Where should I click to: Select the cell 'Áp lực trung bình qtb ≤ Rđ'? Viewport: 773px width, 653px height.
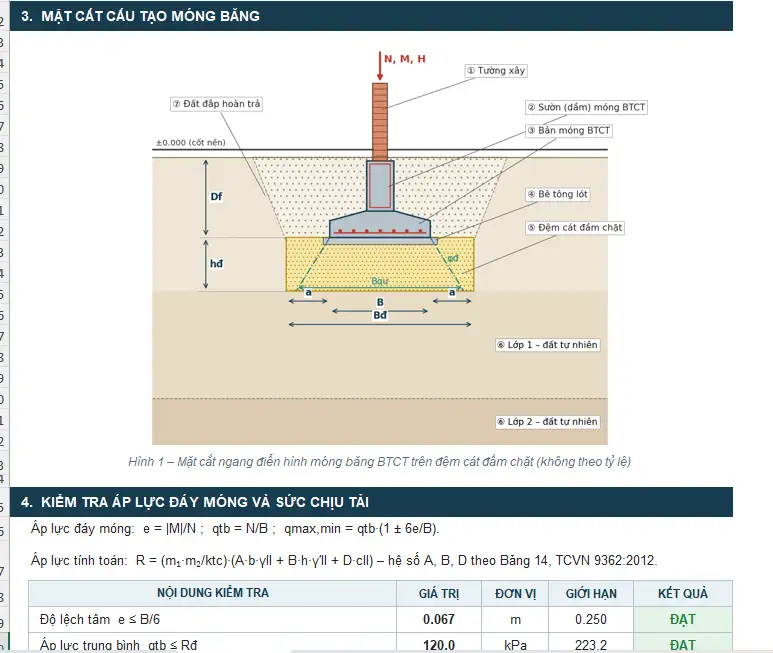tap(212, 643)
